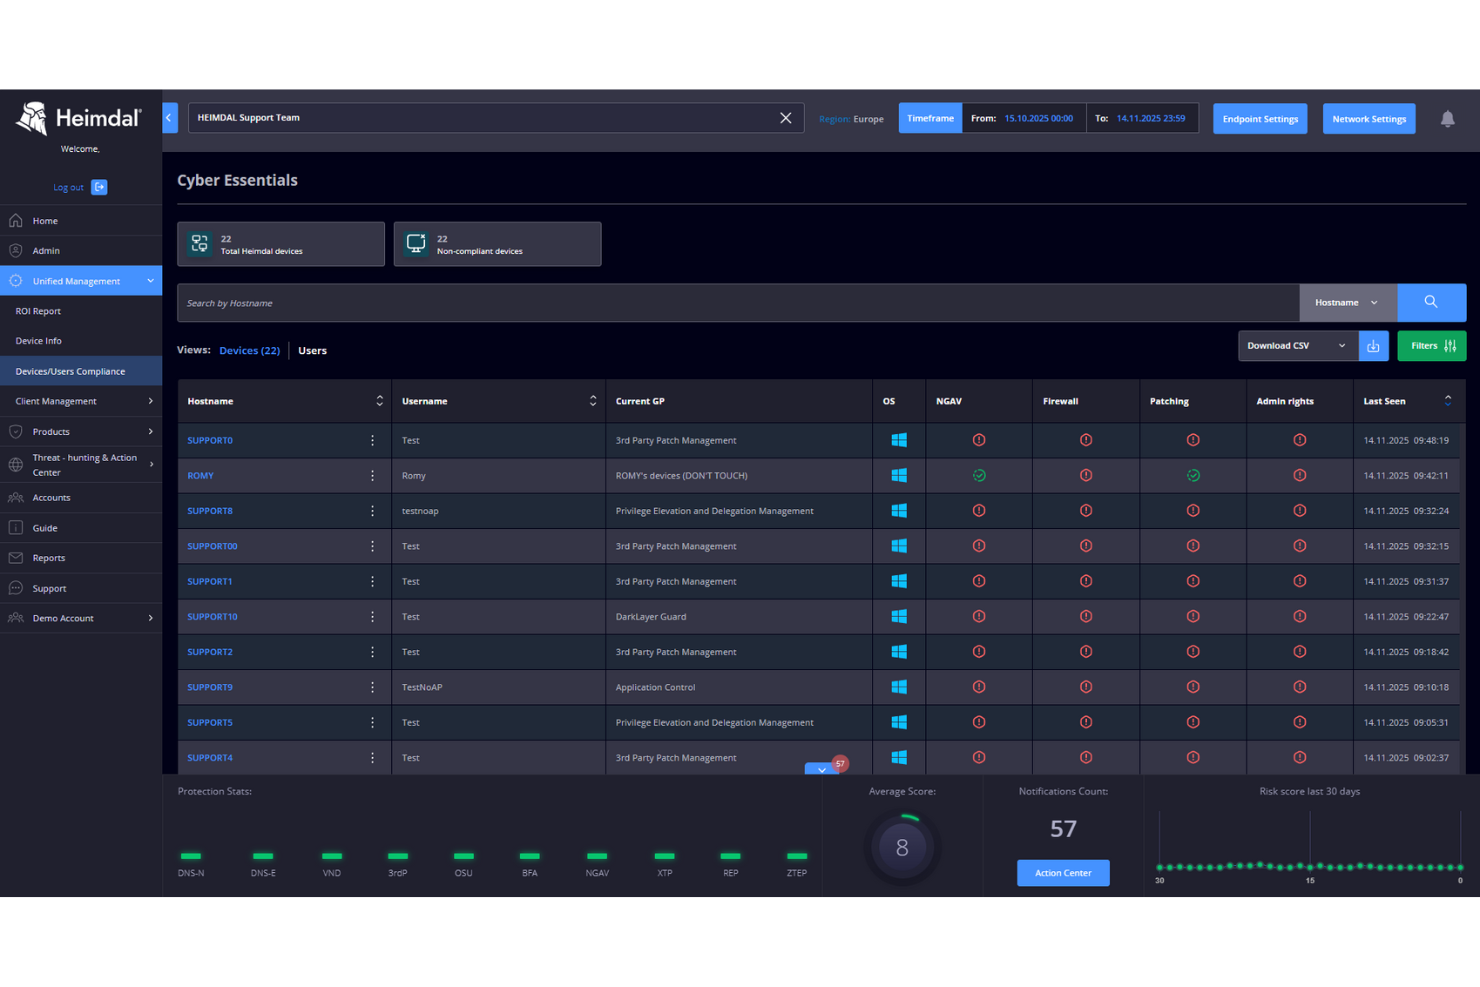Viewport: 1480px width, 987px height.
Task: Click the Windows OS icon in the ROMY row
Action: click(x=898, y=475)
